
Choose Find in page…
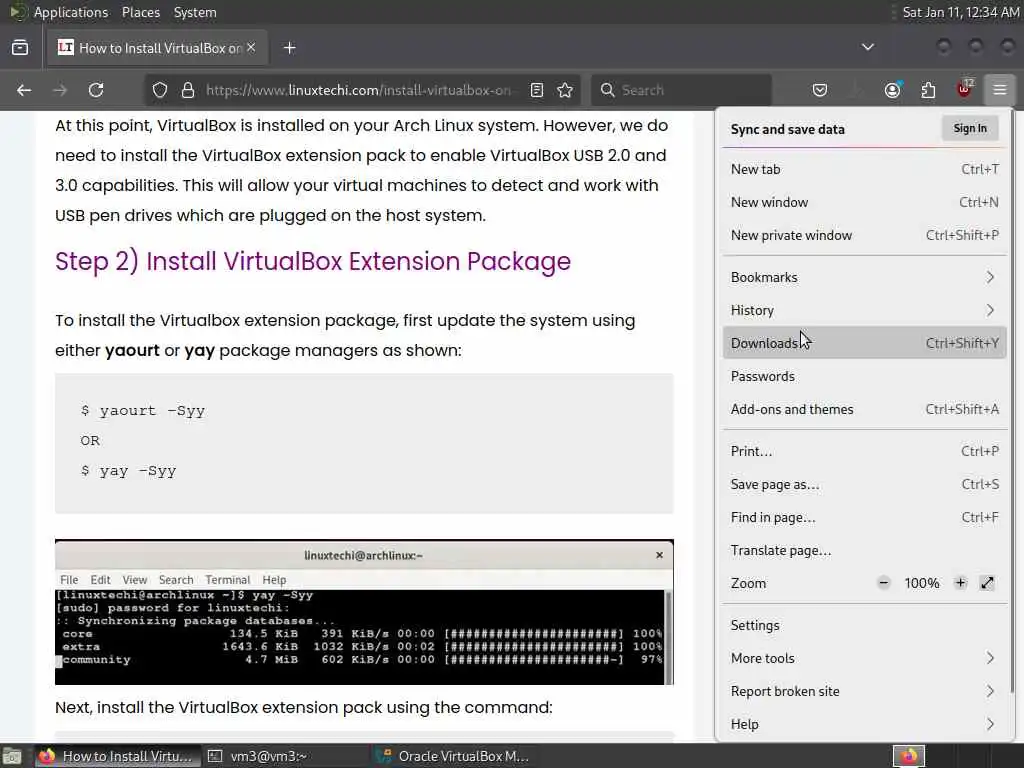point(864,517)
